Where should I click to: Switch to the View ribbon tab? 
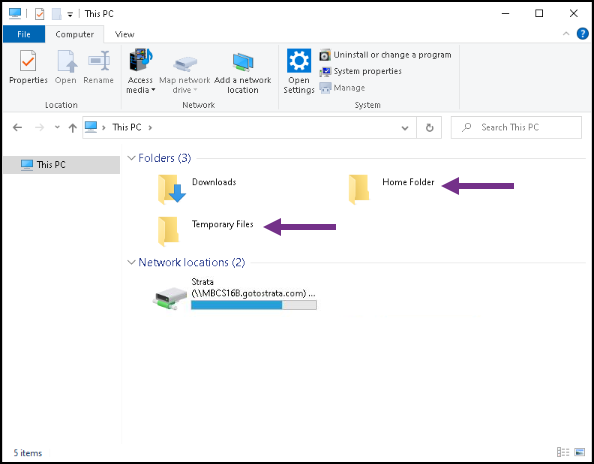click(125, 34)
